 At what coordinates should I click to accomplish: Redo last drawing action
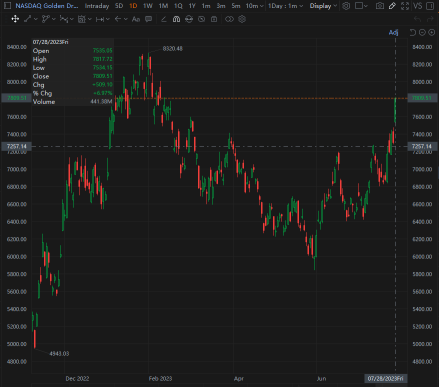(x=430, y=19)
